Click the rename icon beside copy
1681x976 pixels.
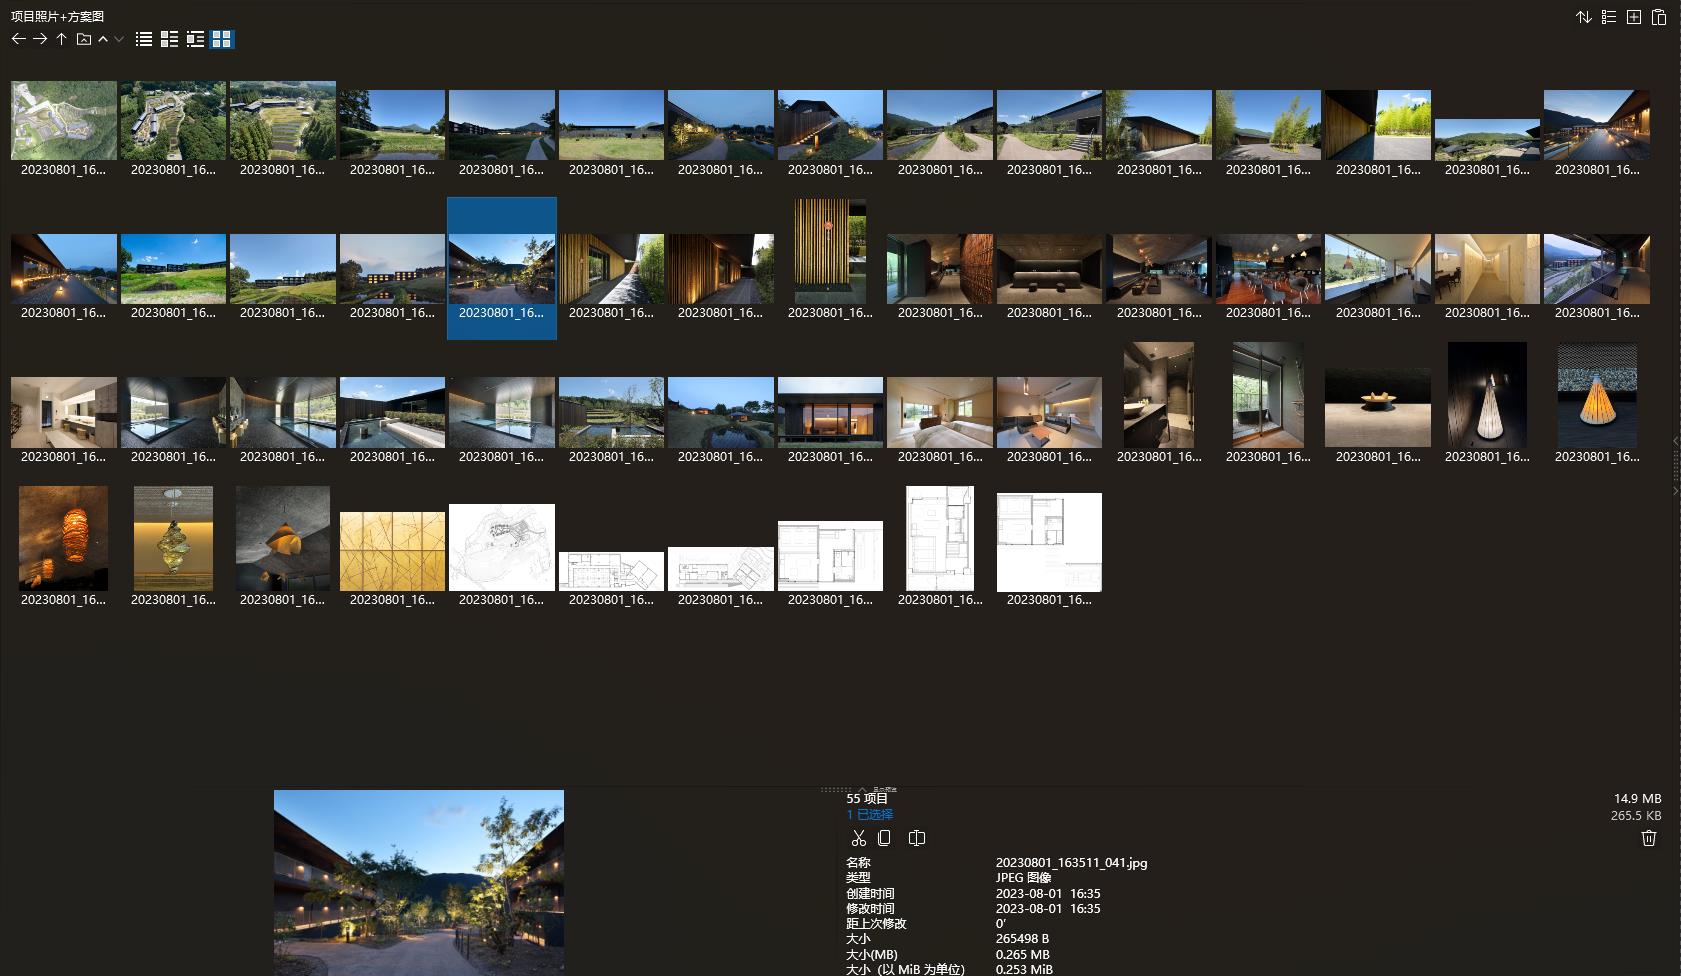tap(916, 838)
